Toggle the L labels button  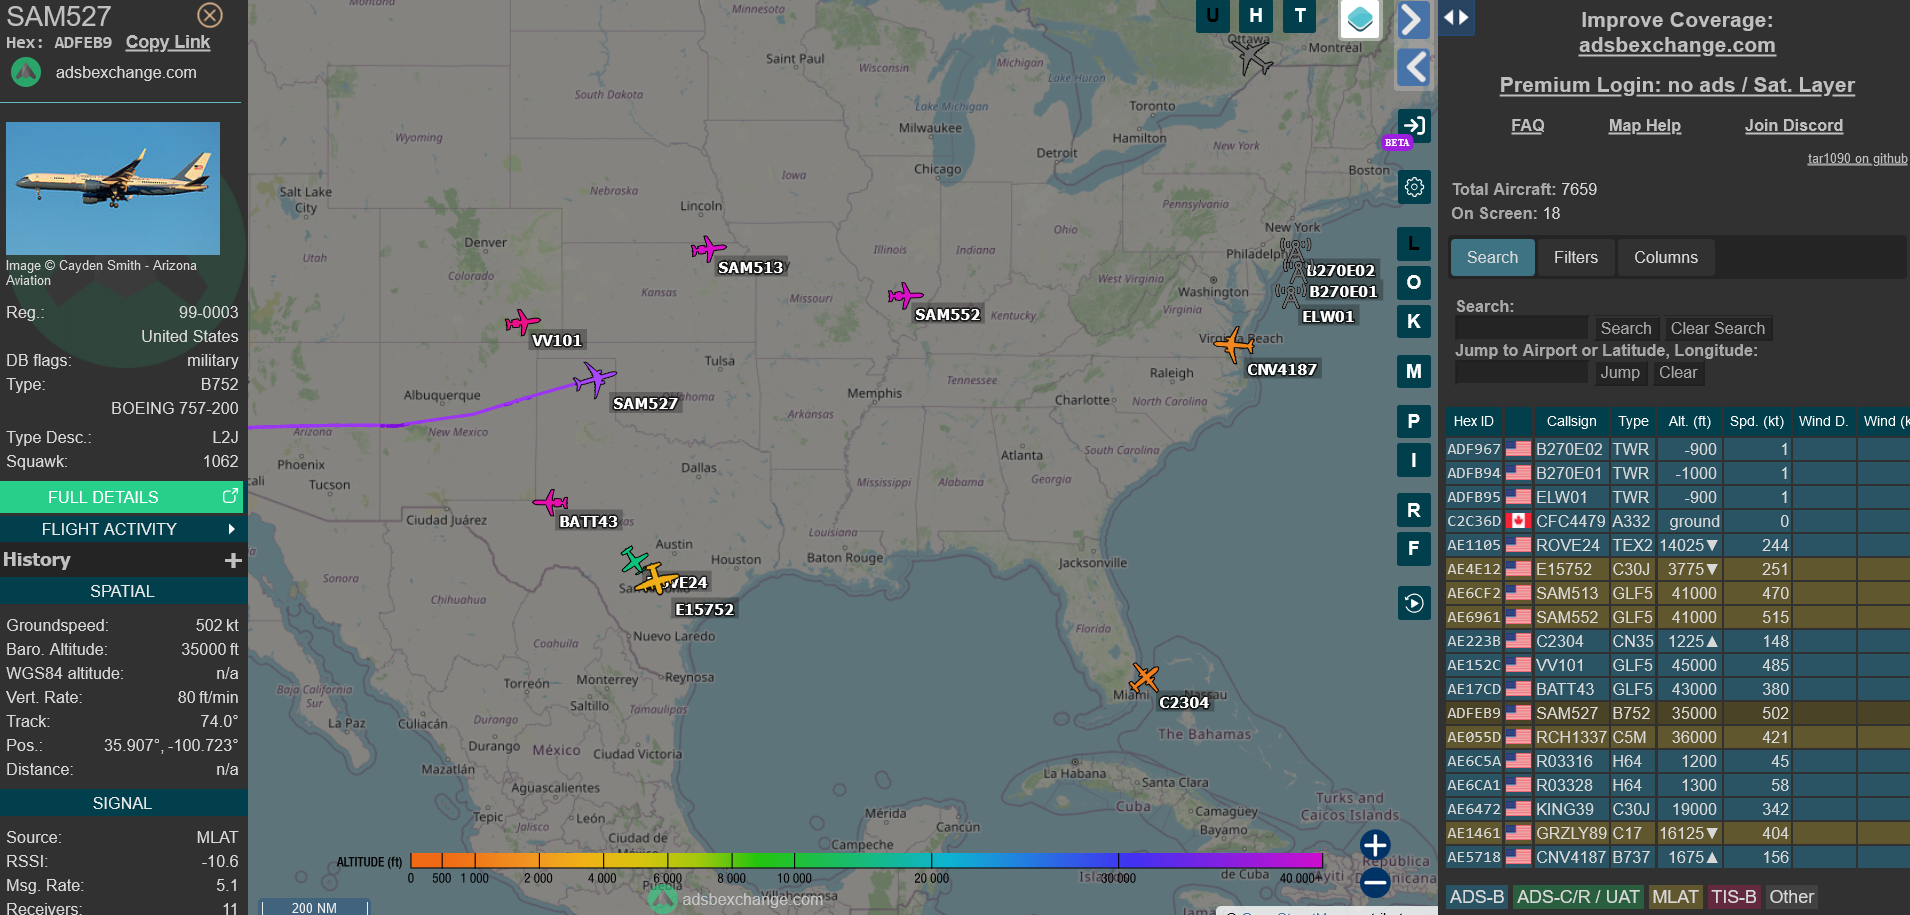(x=1414, y=243)
